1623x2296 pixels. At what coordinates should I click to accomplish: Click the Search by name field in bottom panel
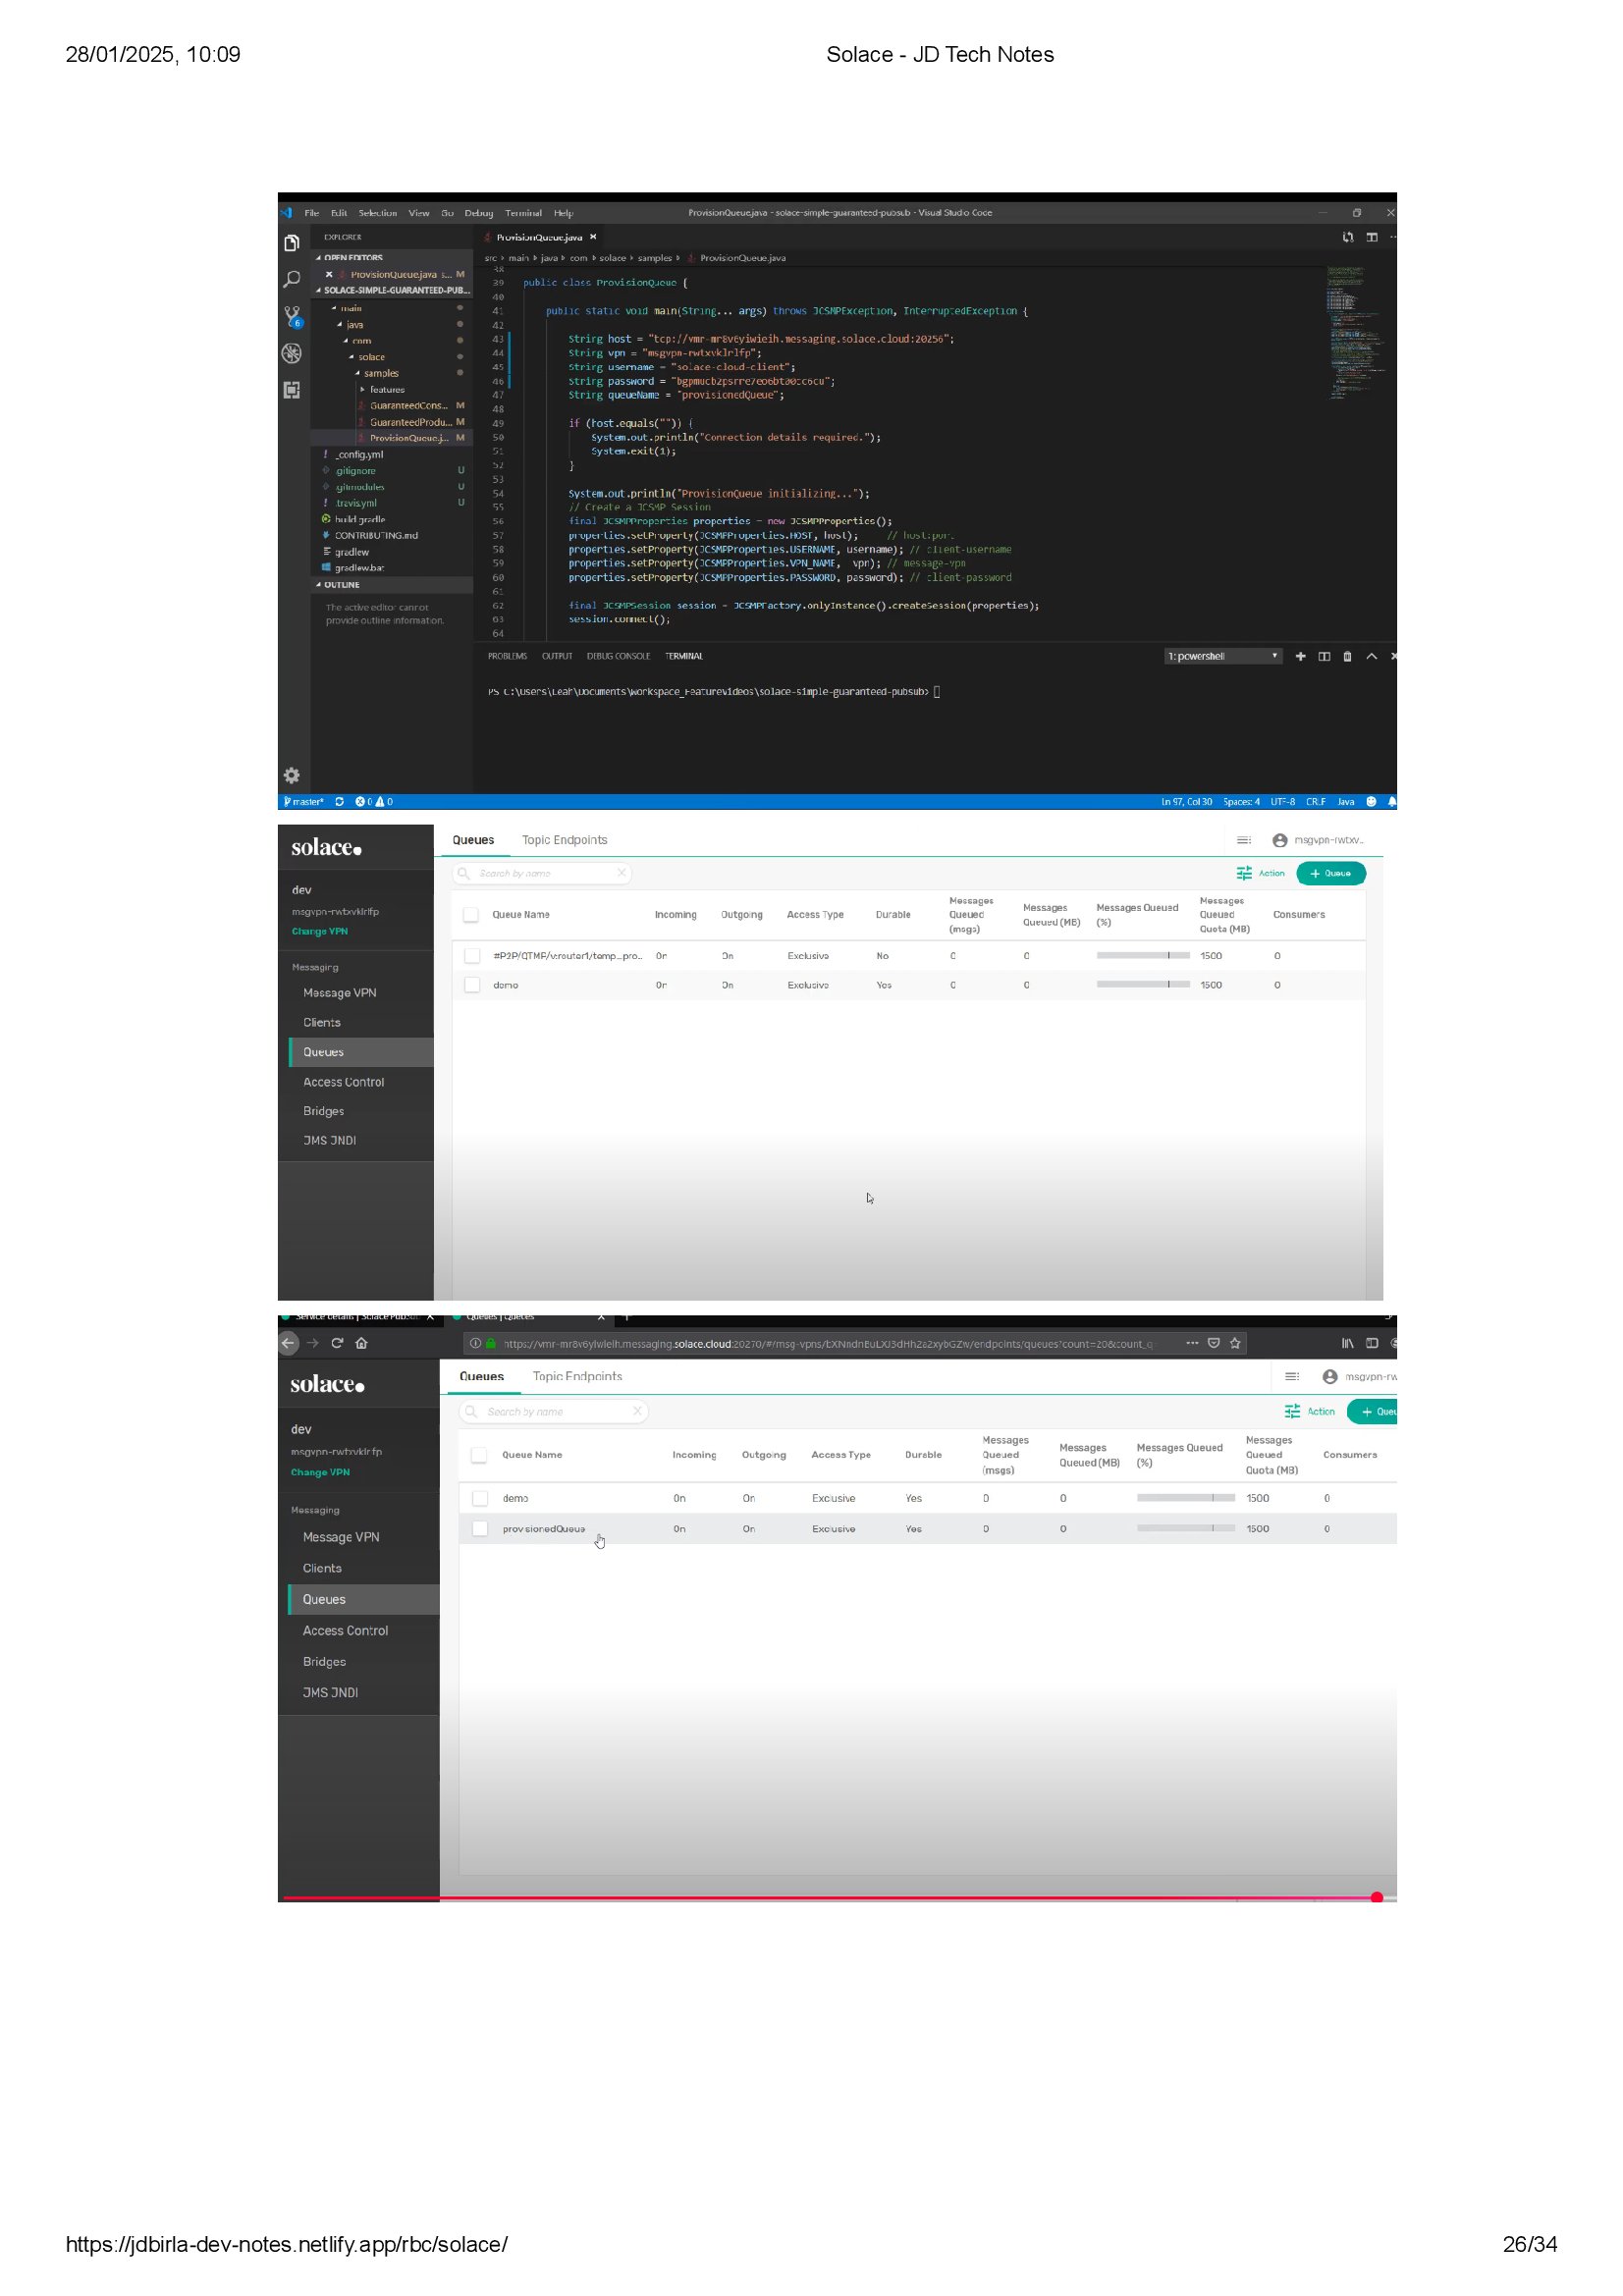(555, 1411)
